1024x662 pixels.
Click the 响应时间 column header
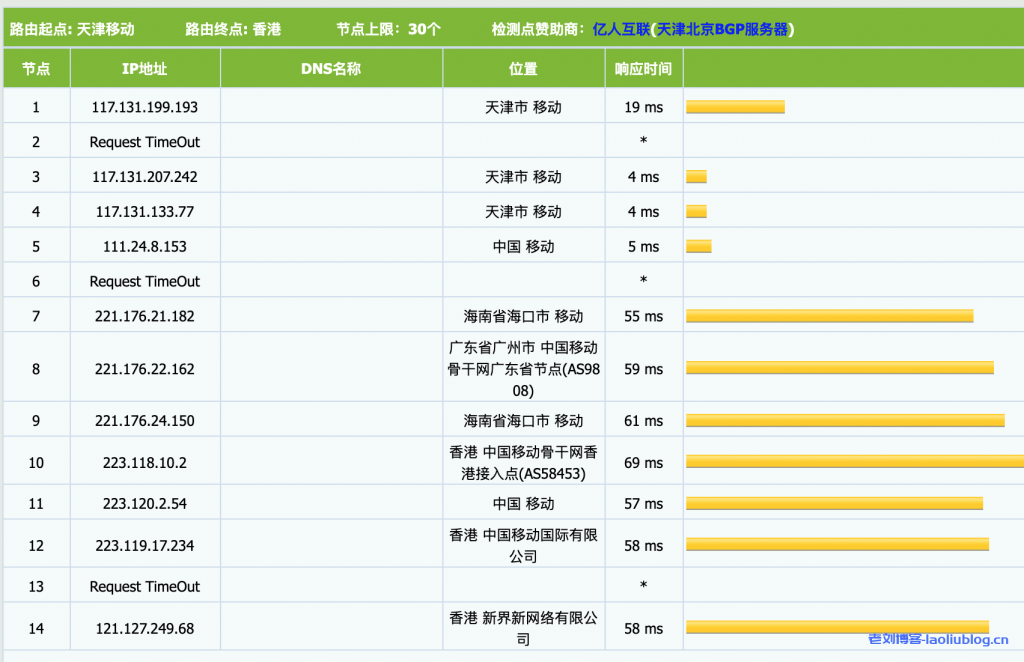(x=643, y=69)
